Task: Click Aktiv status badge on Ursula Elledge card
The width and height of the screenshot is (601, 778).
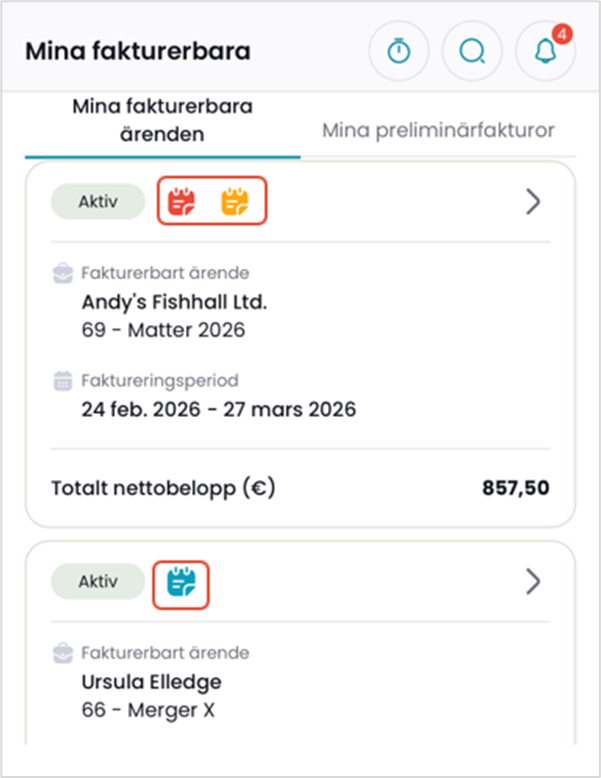Action: (98, 581)
